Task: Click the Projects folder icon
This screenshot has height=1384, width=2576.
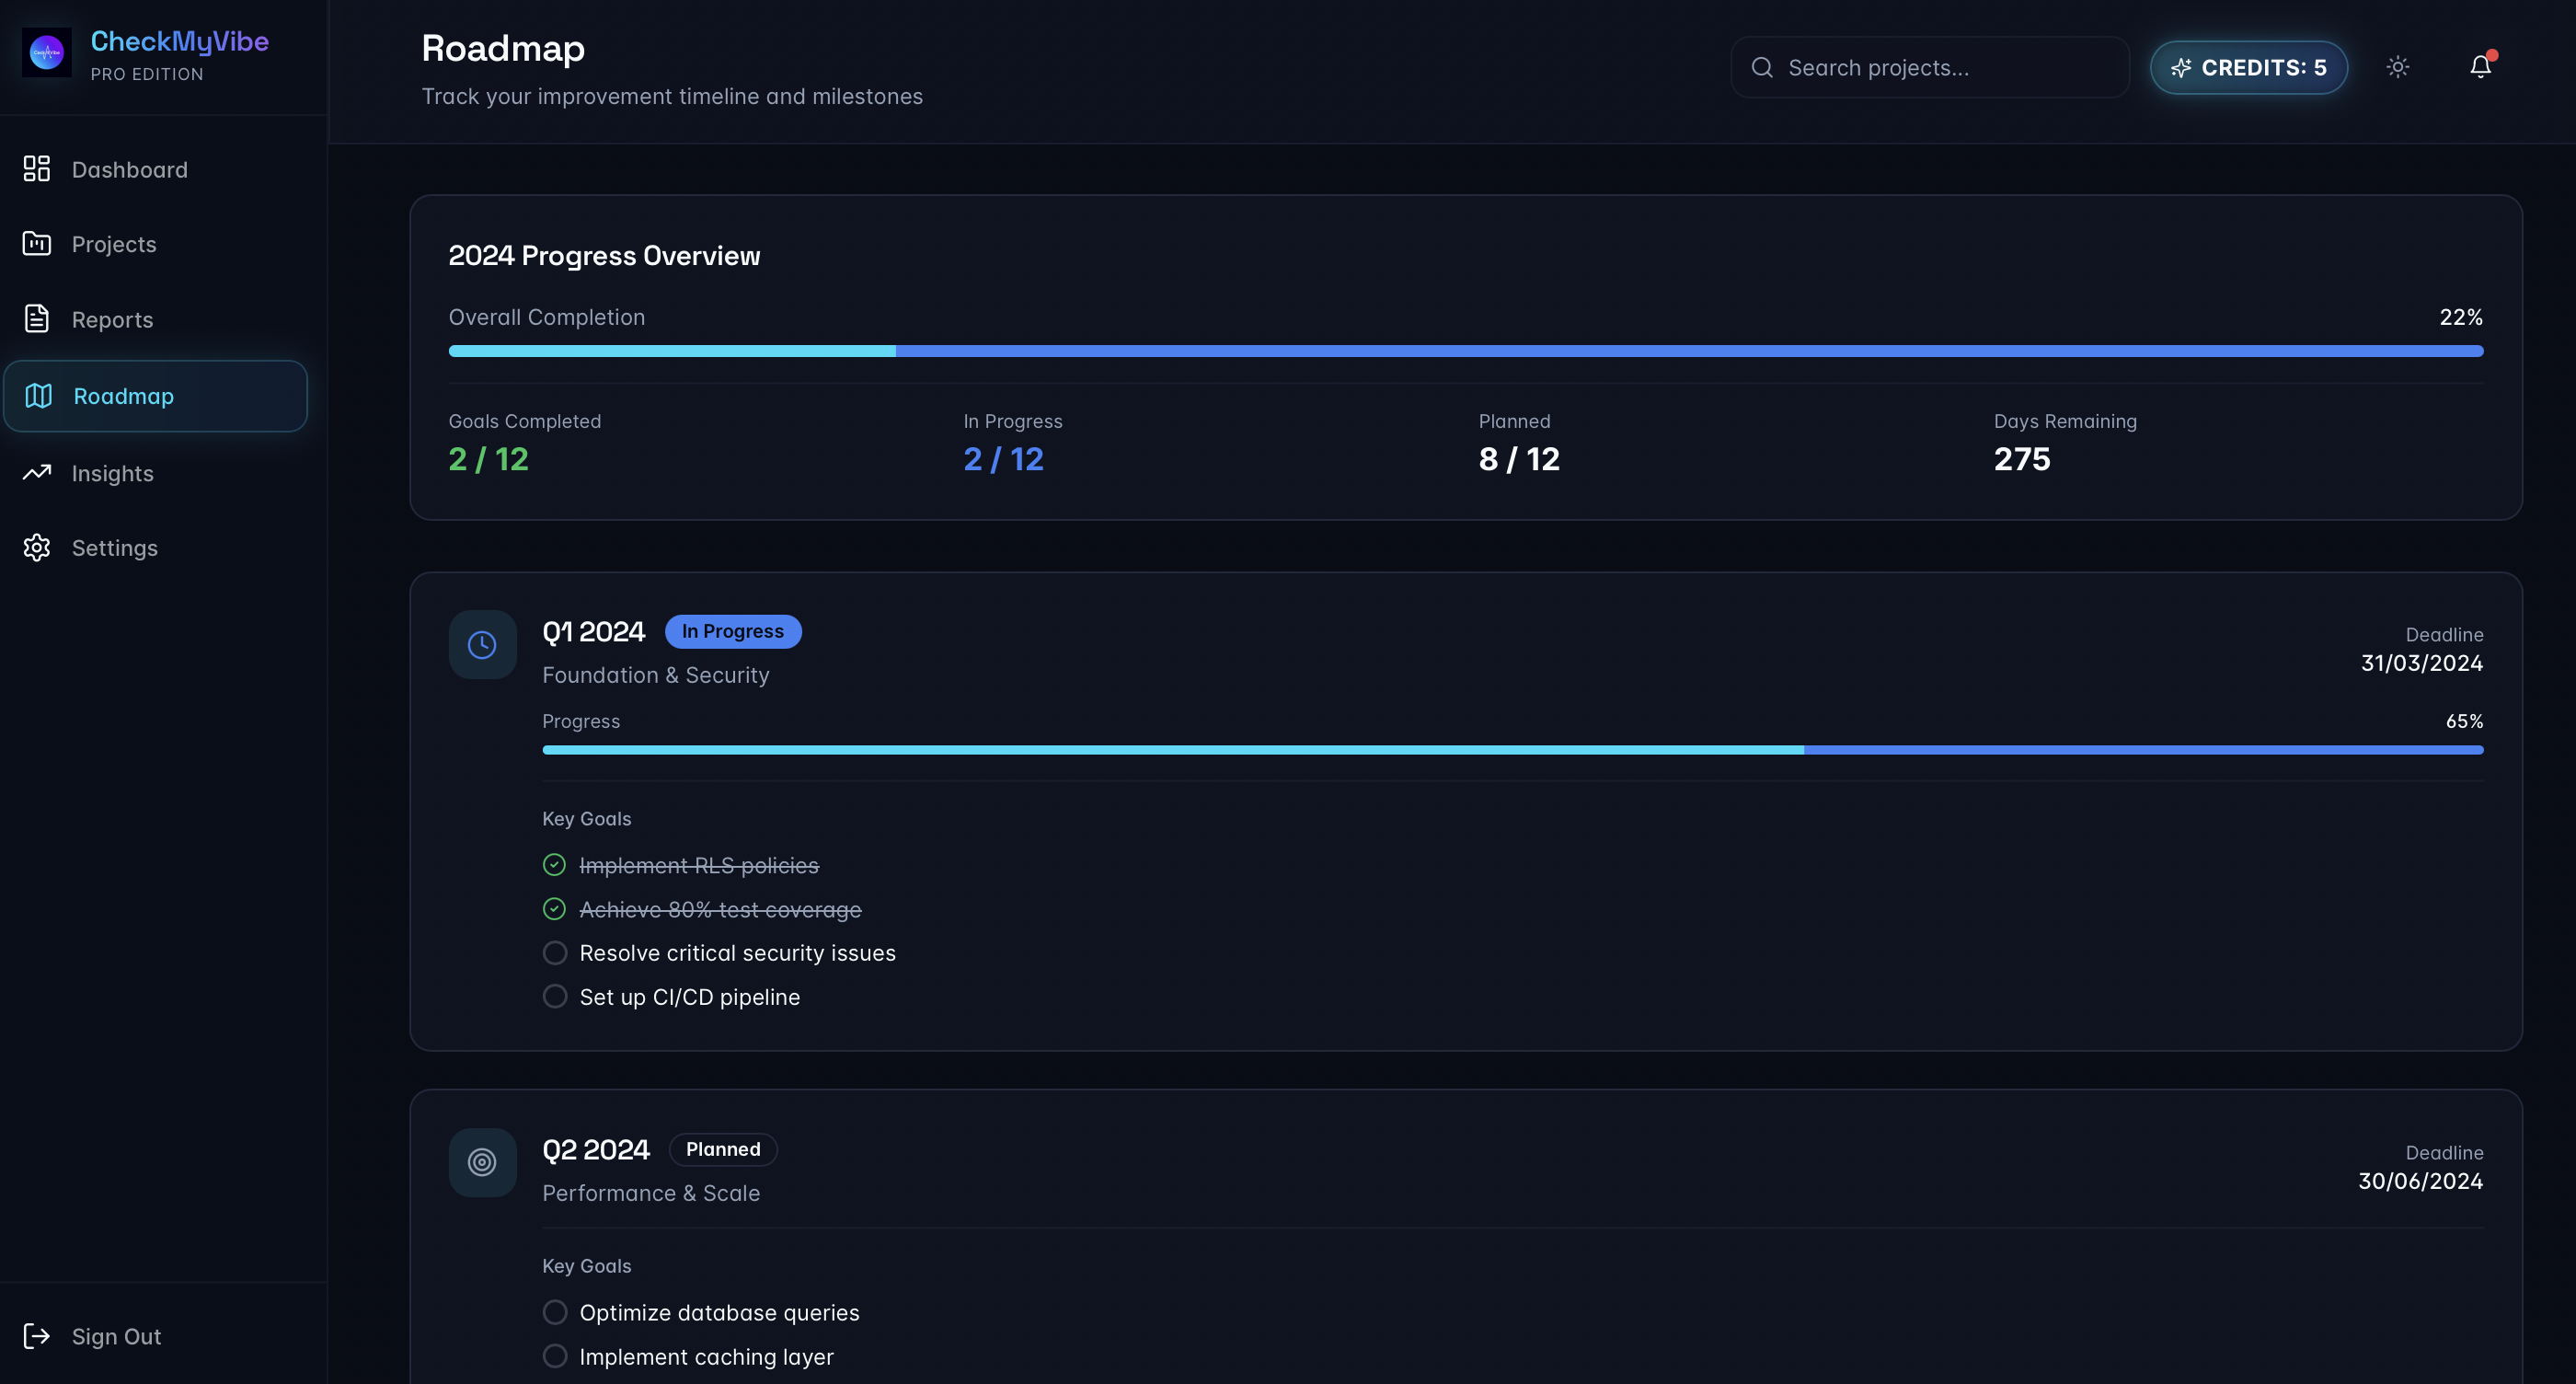Action: point(37,244)
